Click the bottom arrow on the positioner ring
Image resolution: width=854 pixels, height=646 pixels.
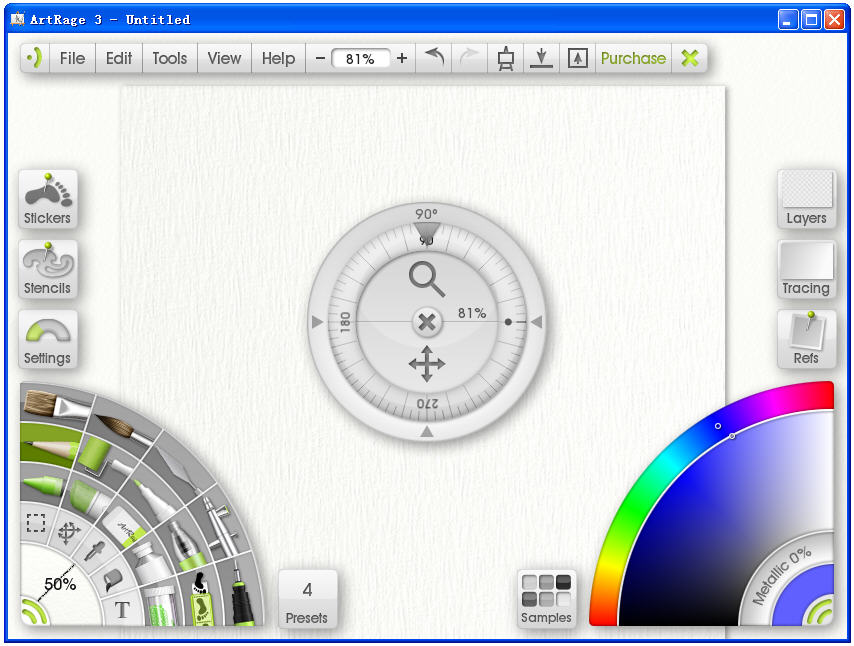427,432
